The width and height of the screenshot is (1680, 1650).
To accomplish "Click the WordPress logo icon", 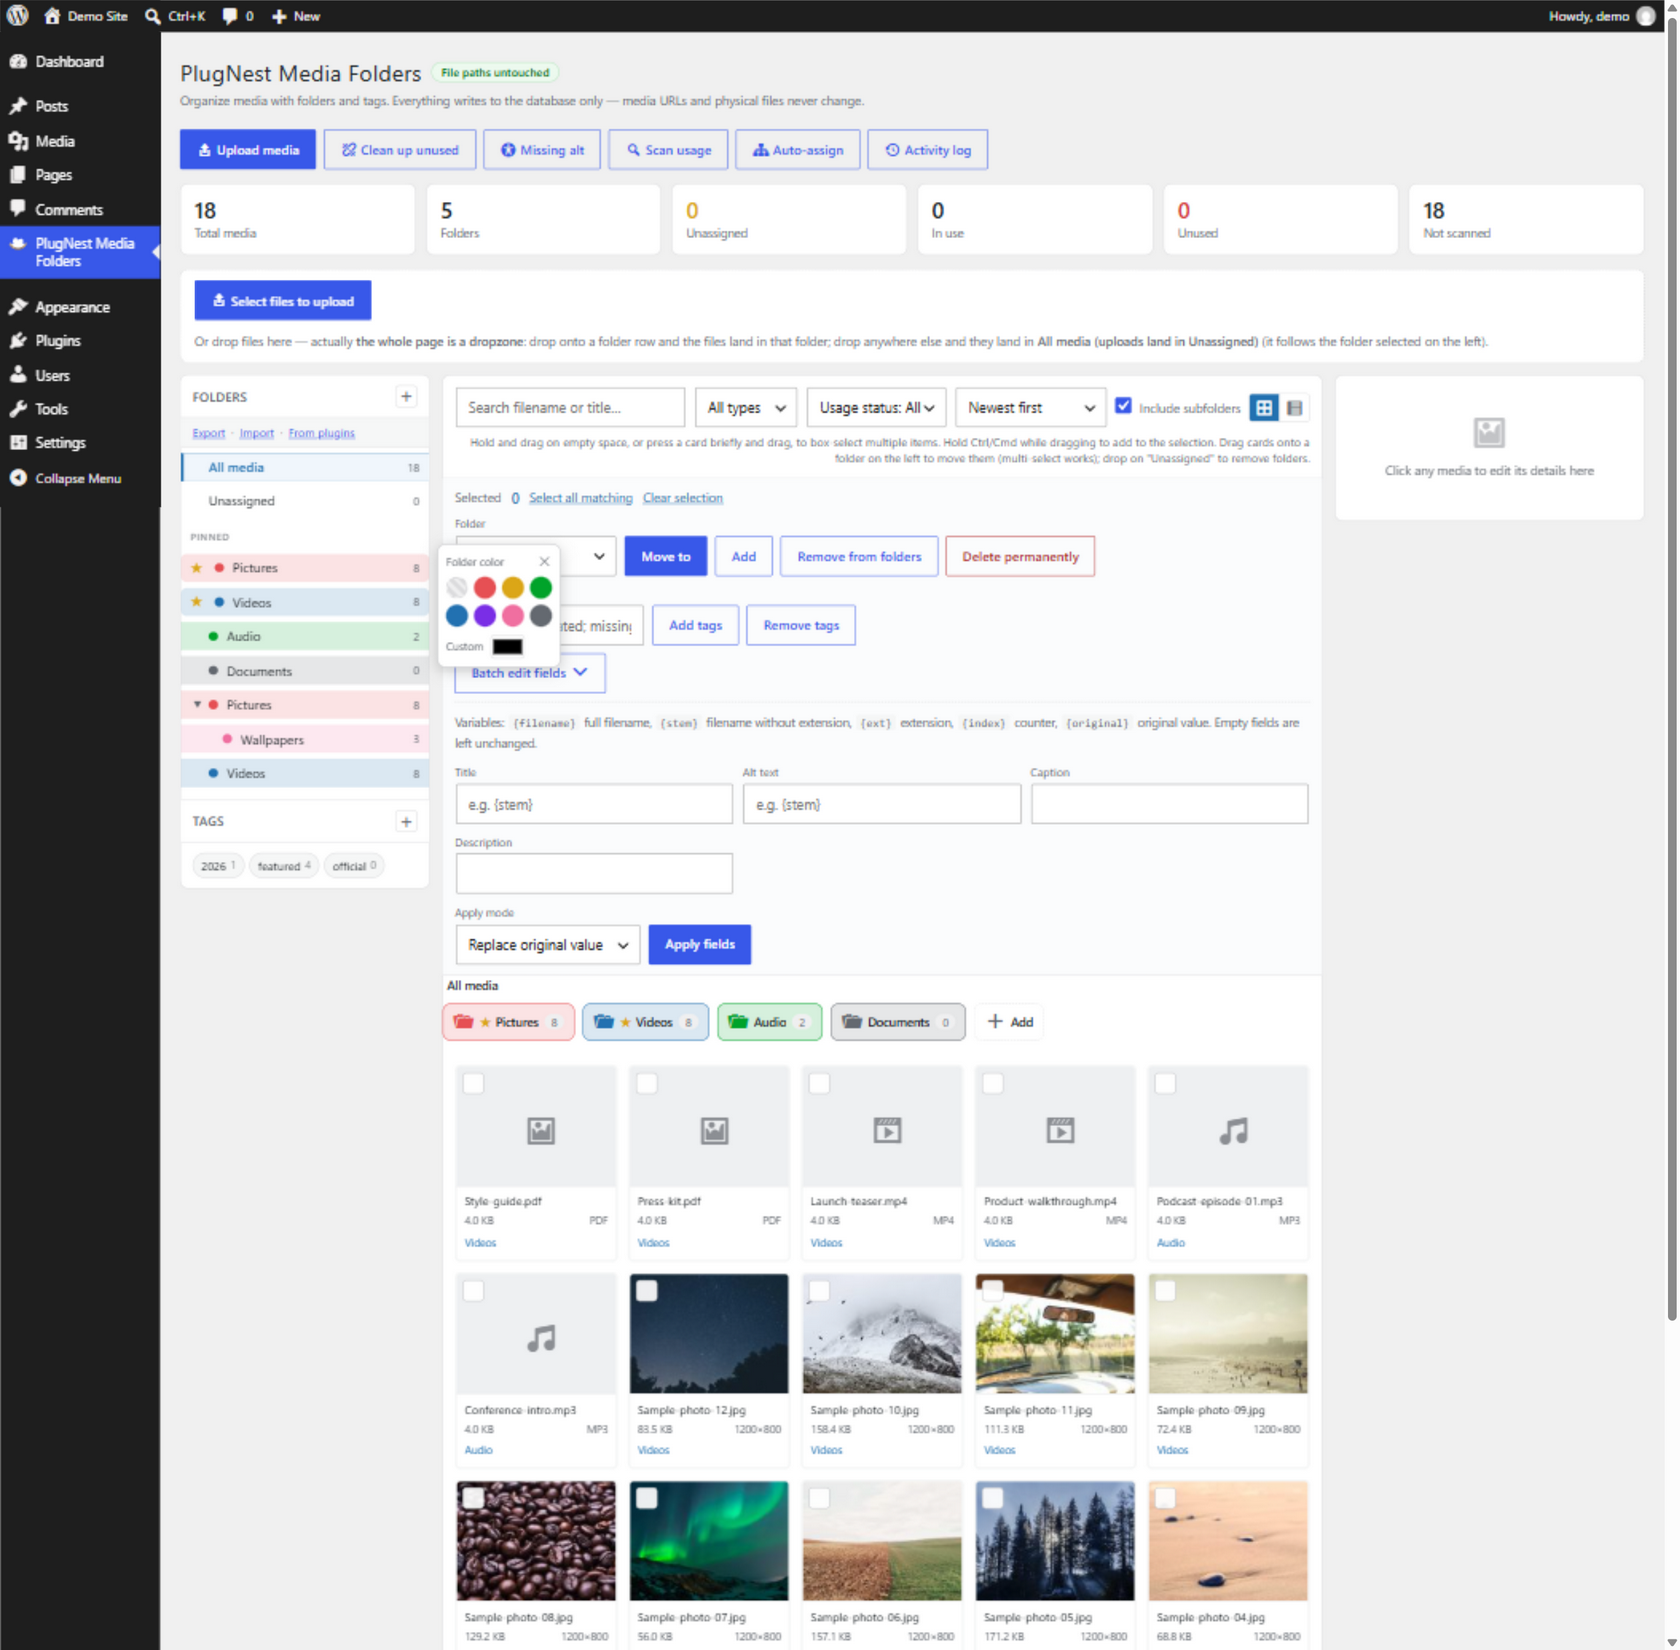I will click(x=18, y=16).
